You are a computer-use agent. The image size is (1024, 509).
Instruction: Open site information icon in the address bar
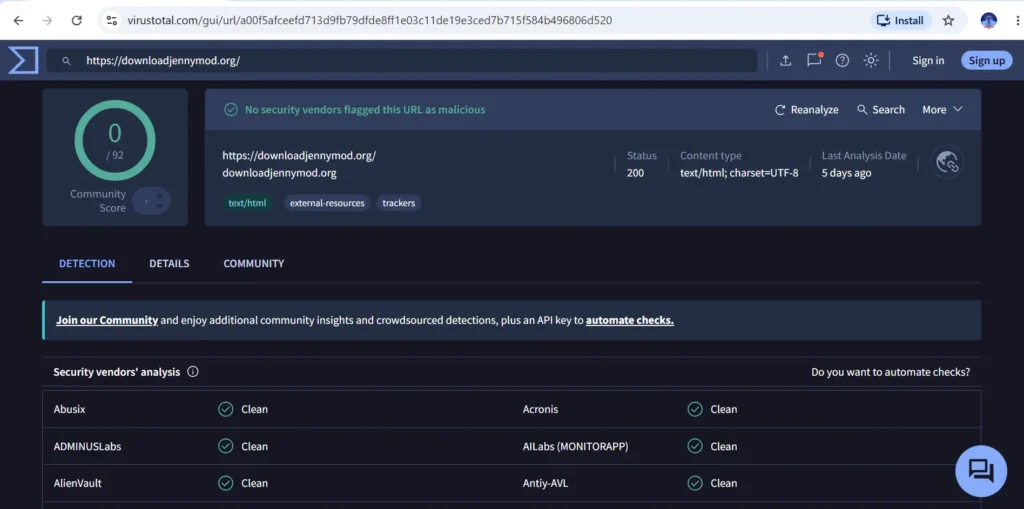coord(112,20)
